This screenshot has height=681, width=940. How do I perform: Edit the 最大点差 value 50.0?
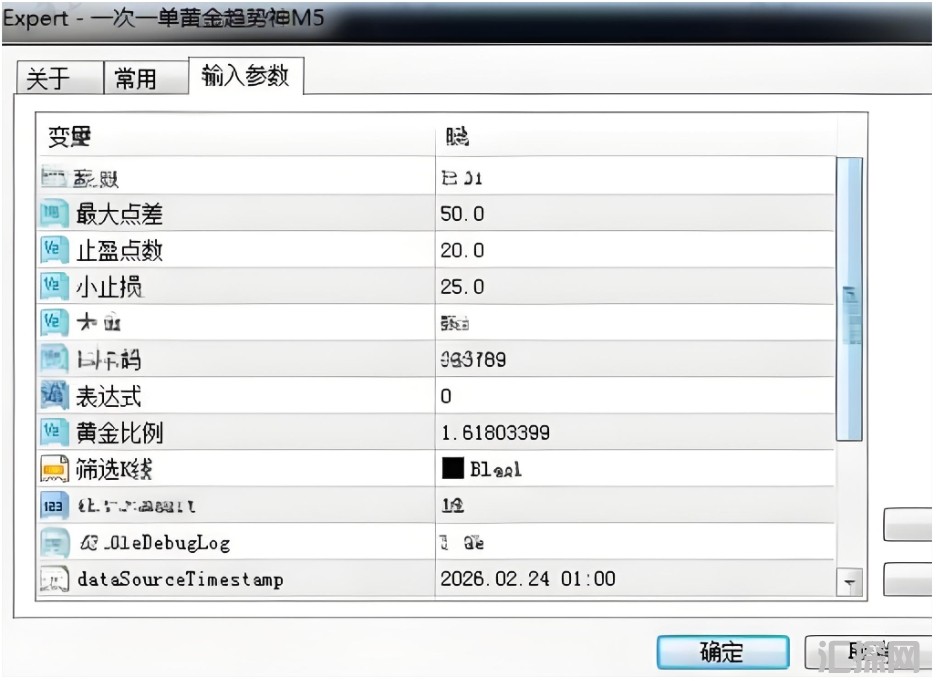(462, 214)
